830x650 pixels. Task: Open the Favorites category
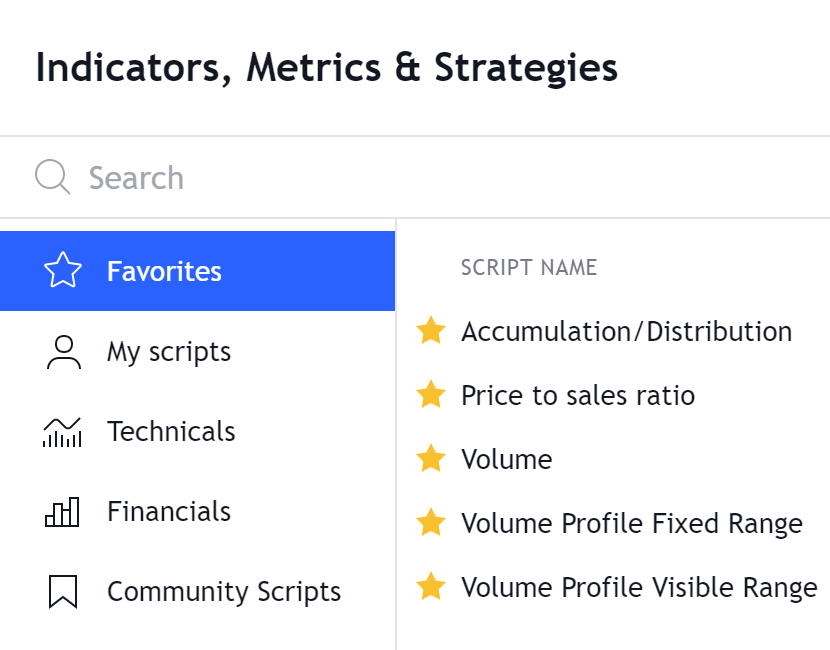tap(164, 271)
